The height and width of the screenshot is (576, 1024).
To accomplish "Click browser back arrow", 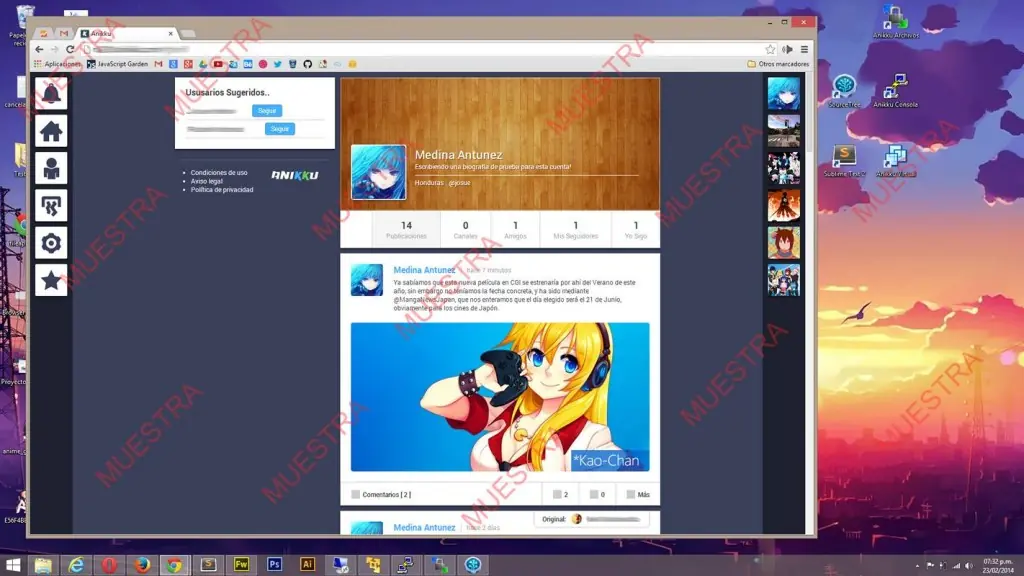I will tap(39, 49).
